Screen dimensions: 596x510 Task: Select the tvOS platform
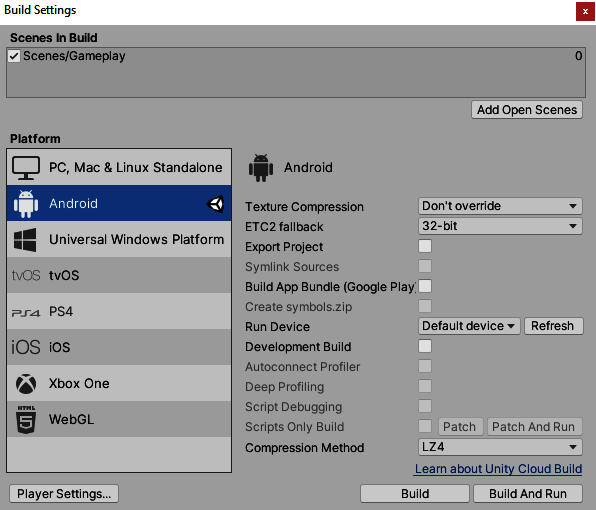[x=119, y=275]
